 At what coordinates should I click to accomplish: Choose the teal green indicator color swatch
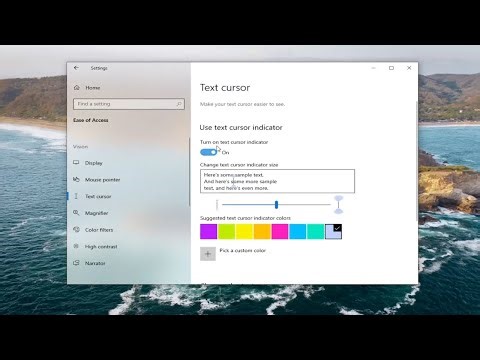tap(316, 232)
